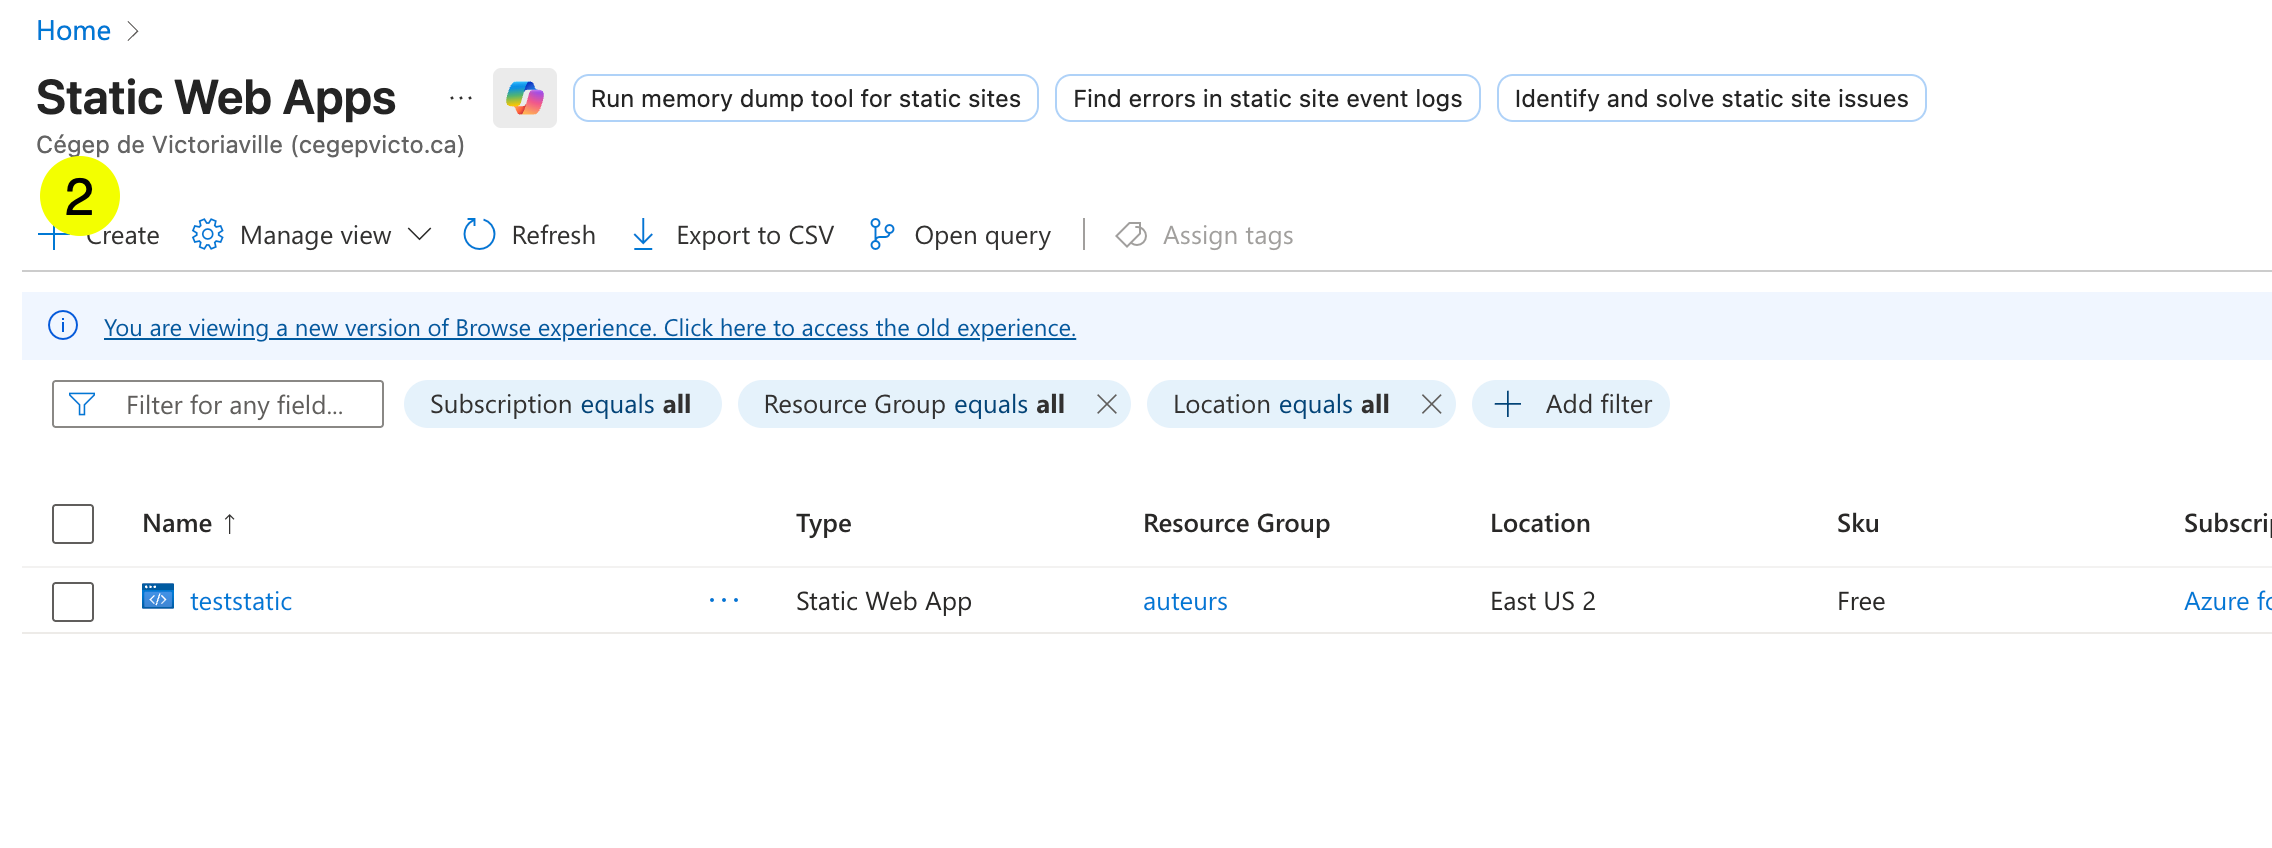Click the Free sku cell
This screenshot has width=2272, height=848.
coord(1860,601)
